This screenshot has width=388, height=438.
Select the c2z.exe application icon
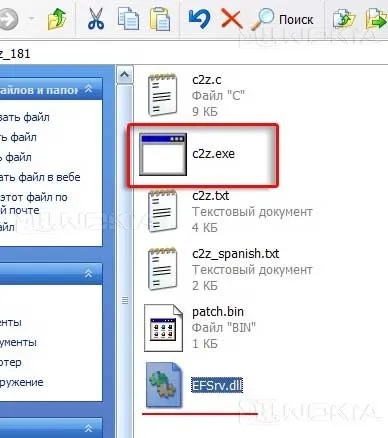163,154
